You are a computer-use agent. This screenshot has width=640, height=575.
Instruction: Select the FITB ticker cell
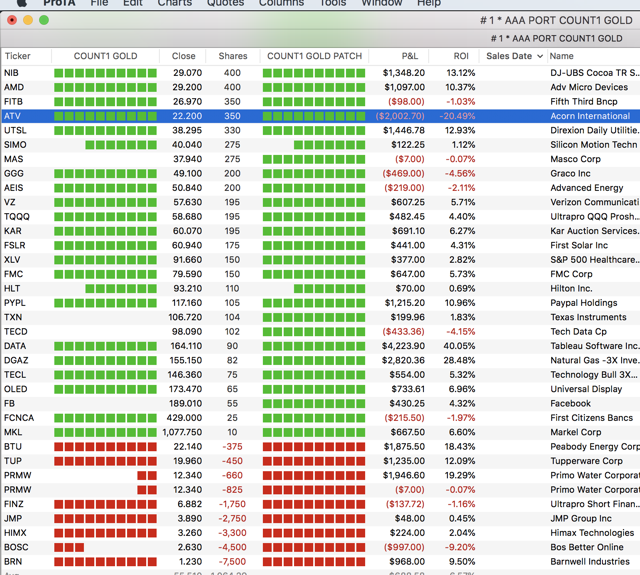[13, 102]
